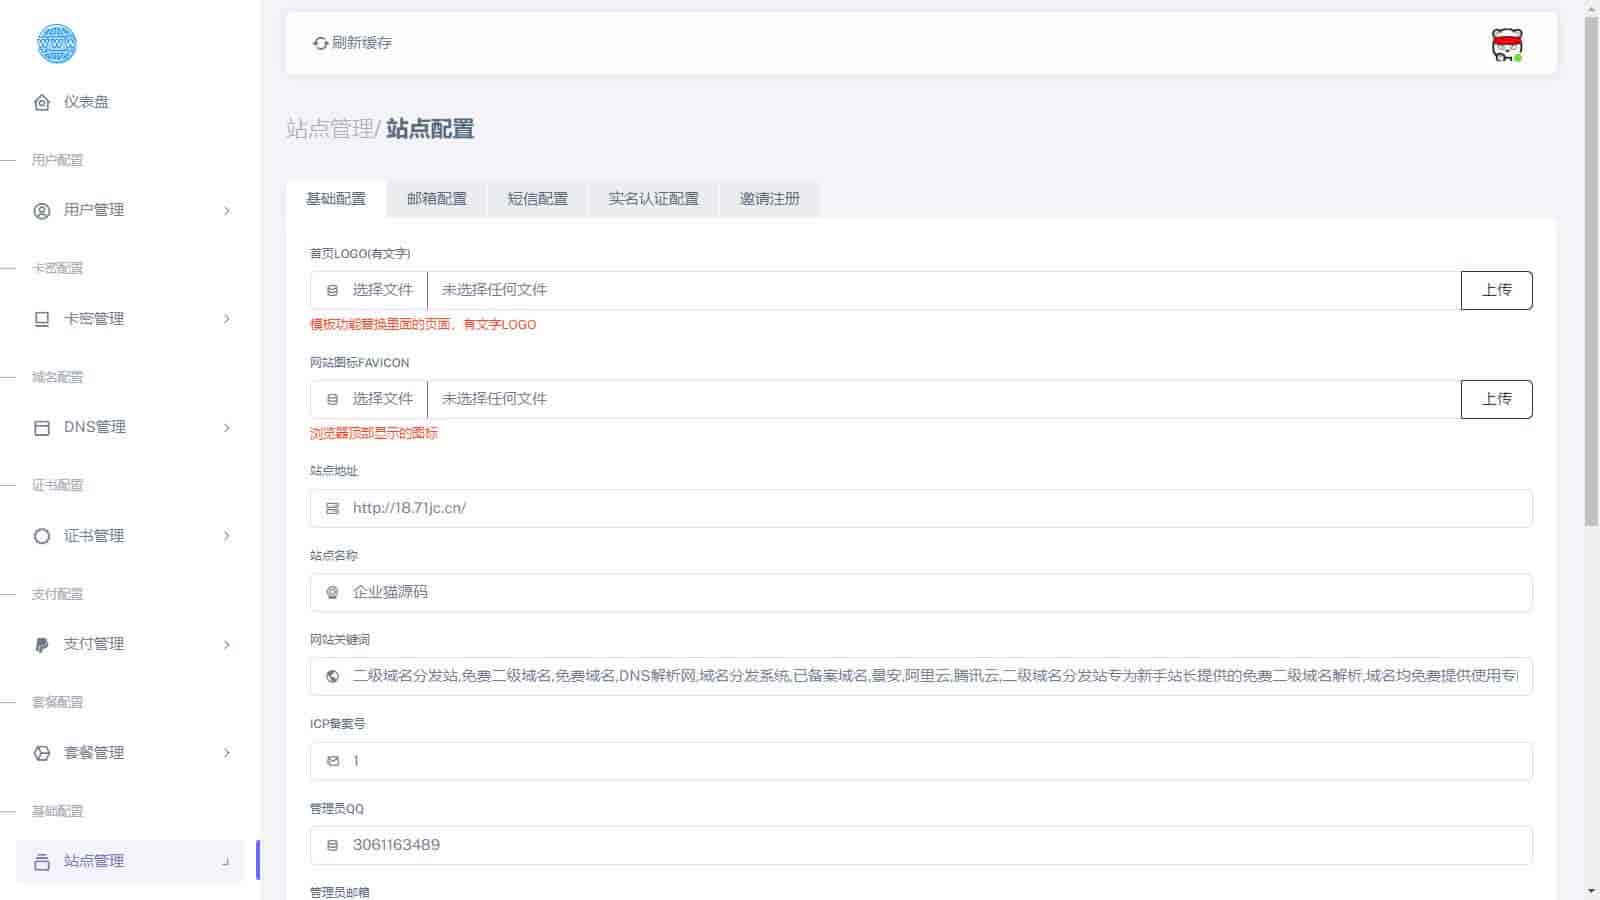Click the 网站关键词 input field
The height and width of the screenshot is (900, 1600).
tap(921, 676)
